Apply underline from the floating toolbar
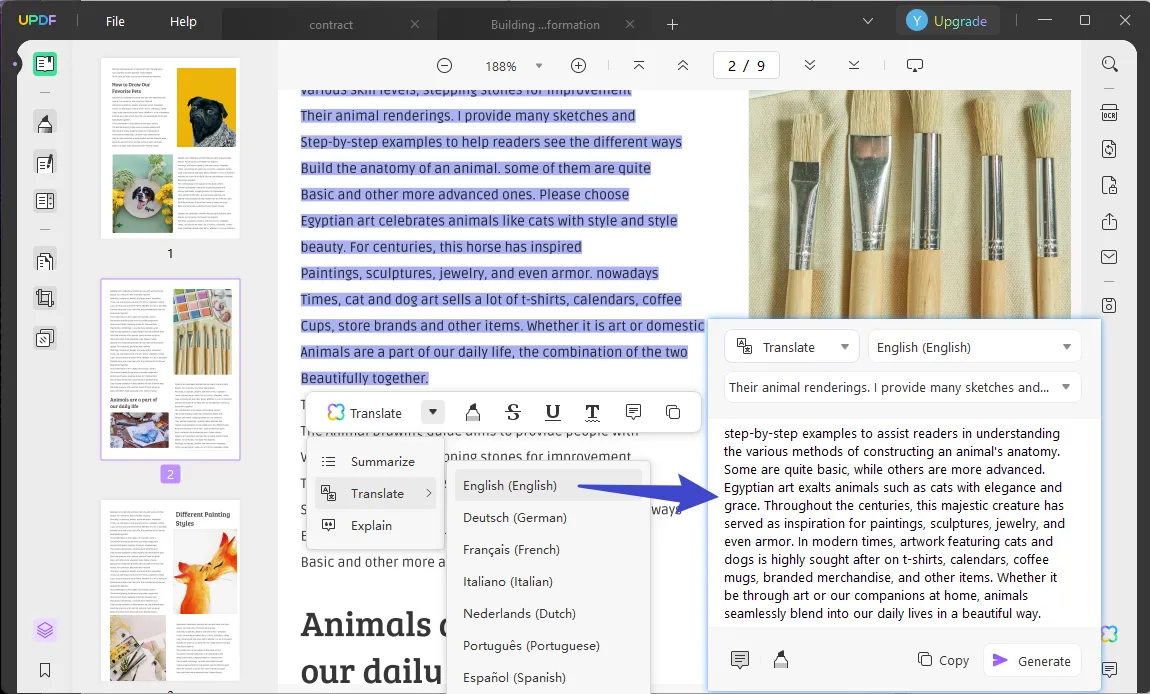This screenshot has height=694, width=1150. (x=552, y=412)
